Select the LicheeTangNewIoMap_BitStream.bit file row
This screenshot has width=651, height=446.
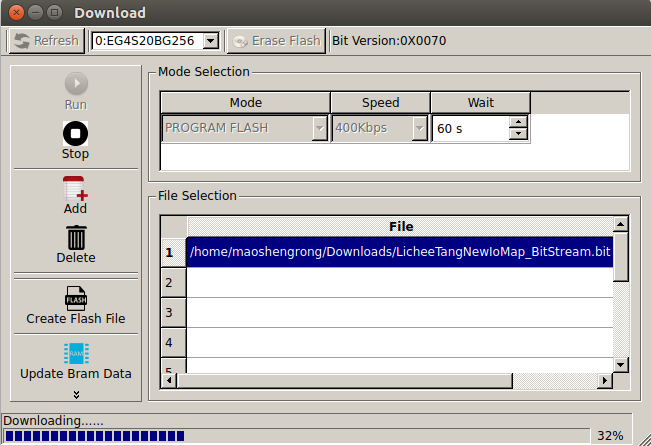tap(399, 253)
